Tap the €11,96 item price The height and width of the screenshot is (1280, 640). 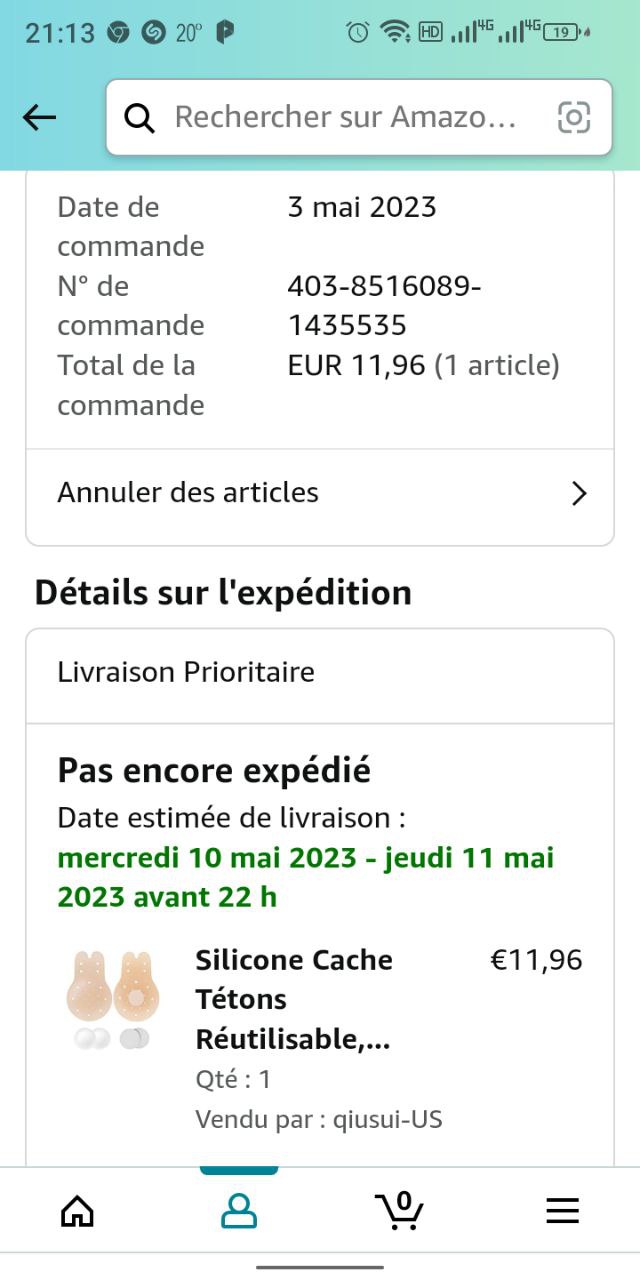tap(535, 960)
